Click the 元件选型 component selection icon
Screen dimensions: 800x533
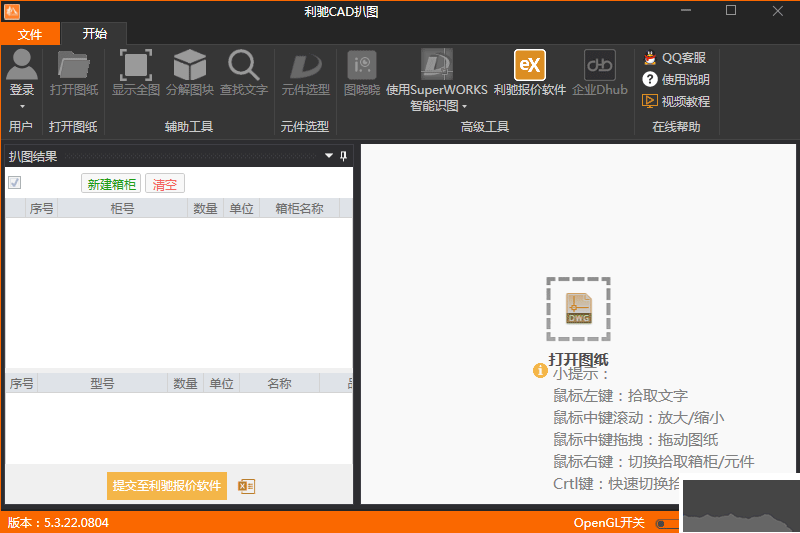point(306,65)
